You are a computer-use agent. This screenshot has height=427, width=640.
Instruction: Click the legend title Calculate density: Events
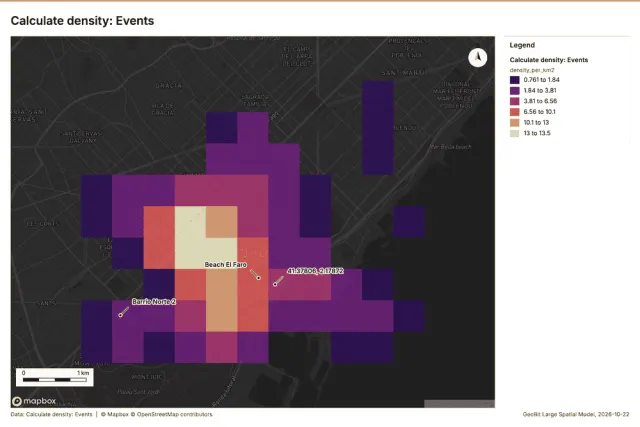point(549,60)
